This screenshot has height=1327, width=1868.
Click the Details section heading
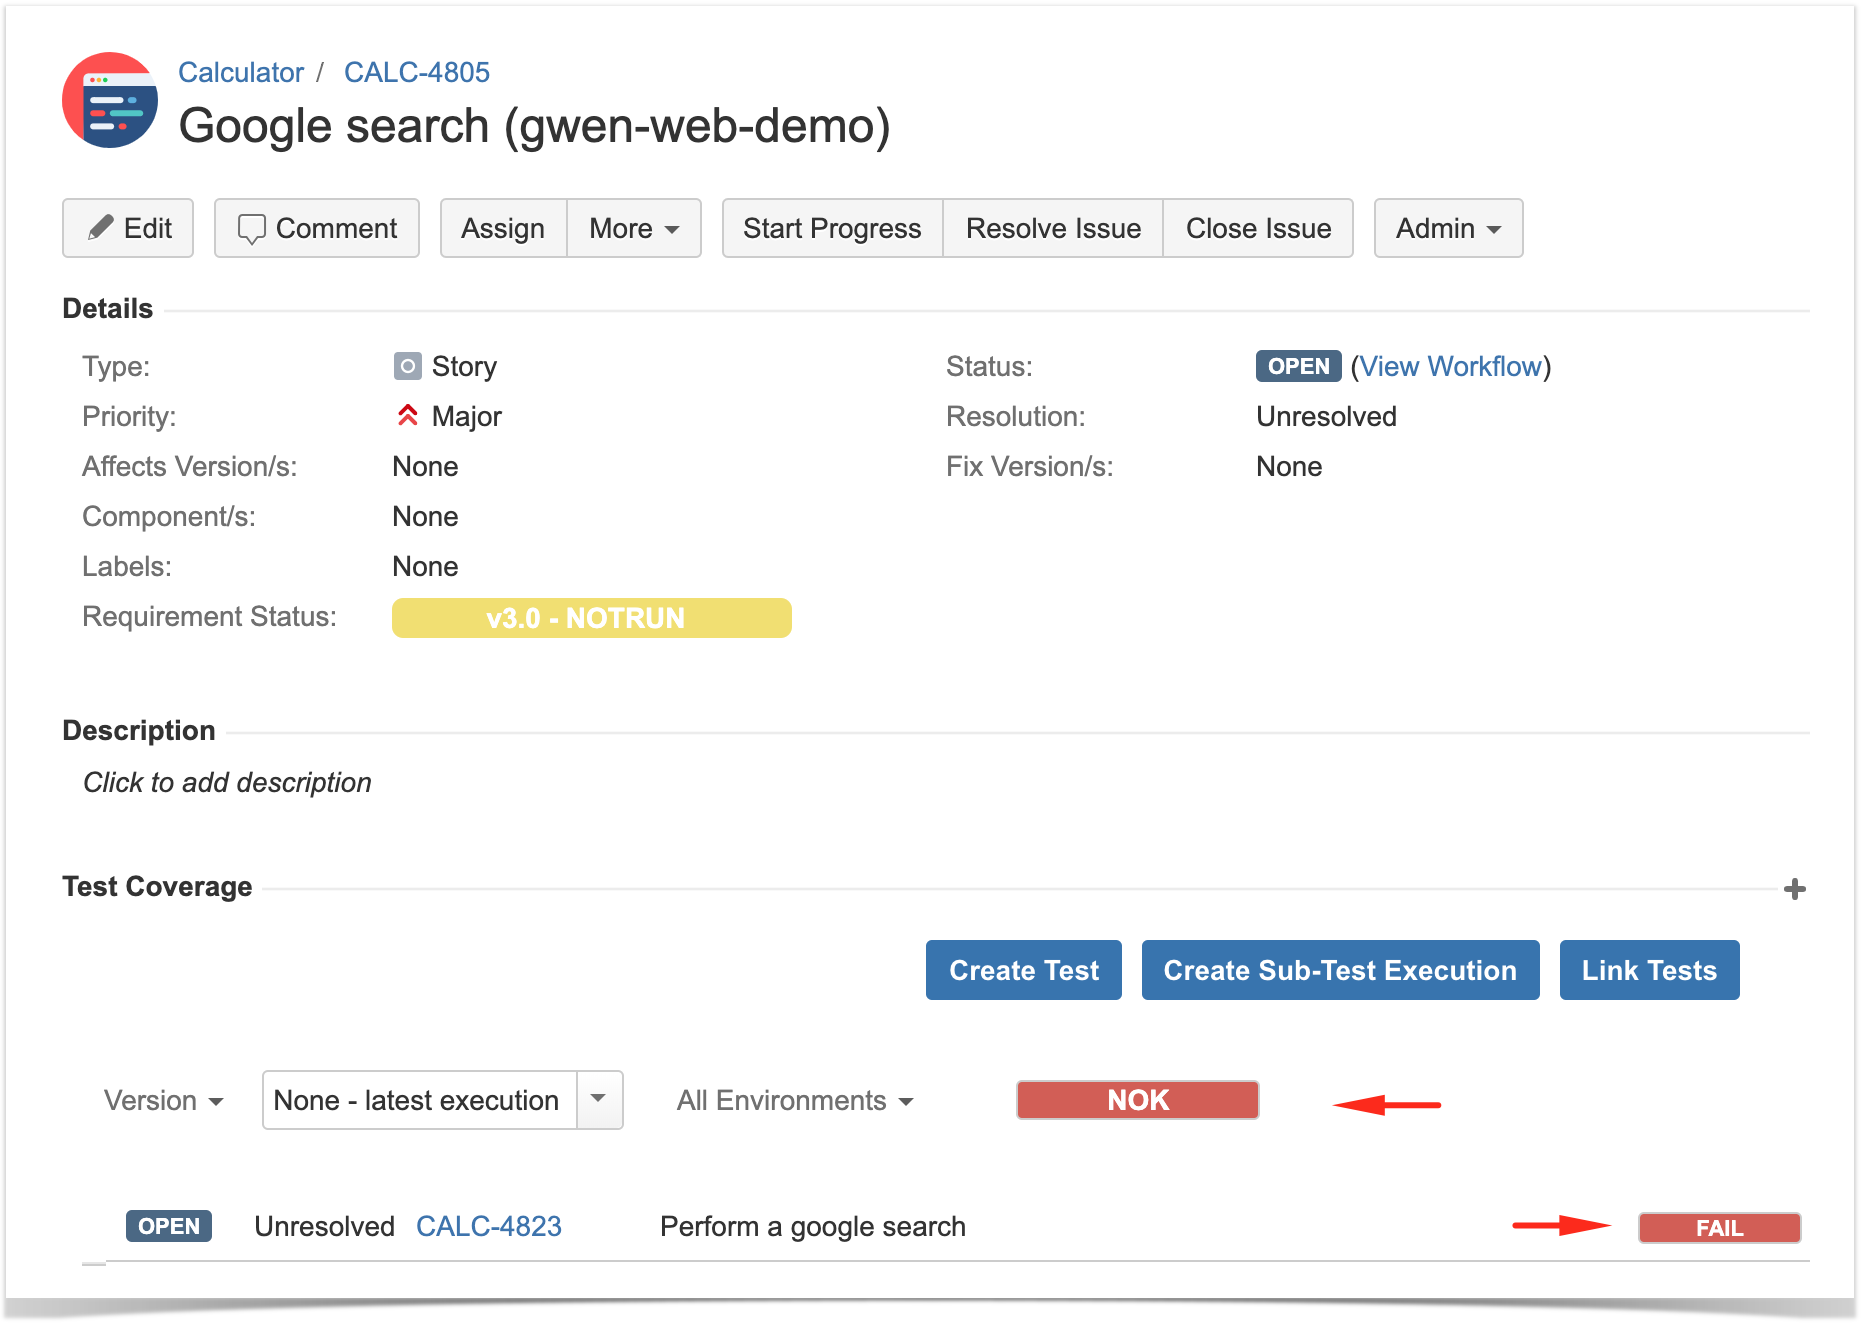click(108, 308)
